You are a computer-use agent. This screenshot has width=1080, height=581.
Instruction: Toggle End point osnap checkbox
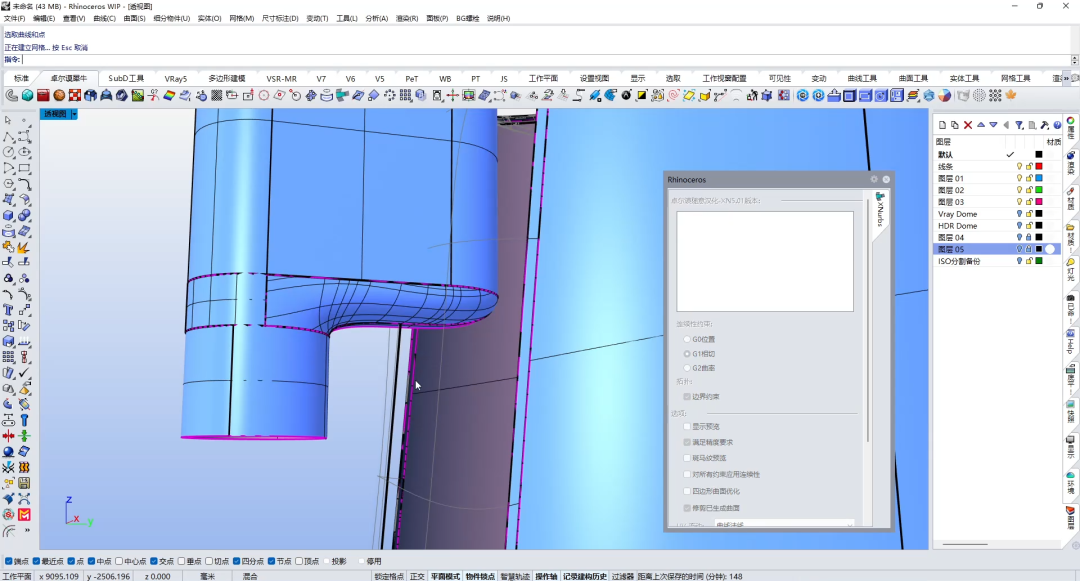tap(8, 562)
